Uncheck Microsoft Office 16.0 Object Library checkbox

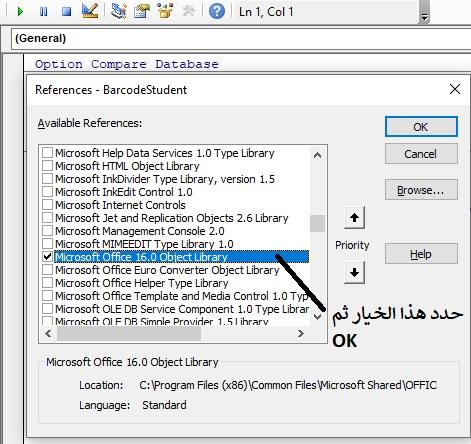click(x=47, y=257)
